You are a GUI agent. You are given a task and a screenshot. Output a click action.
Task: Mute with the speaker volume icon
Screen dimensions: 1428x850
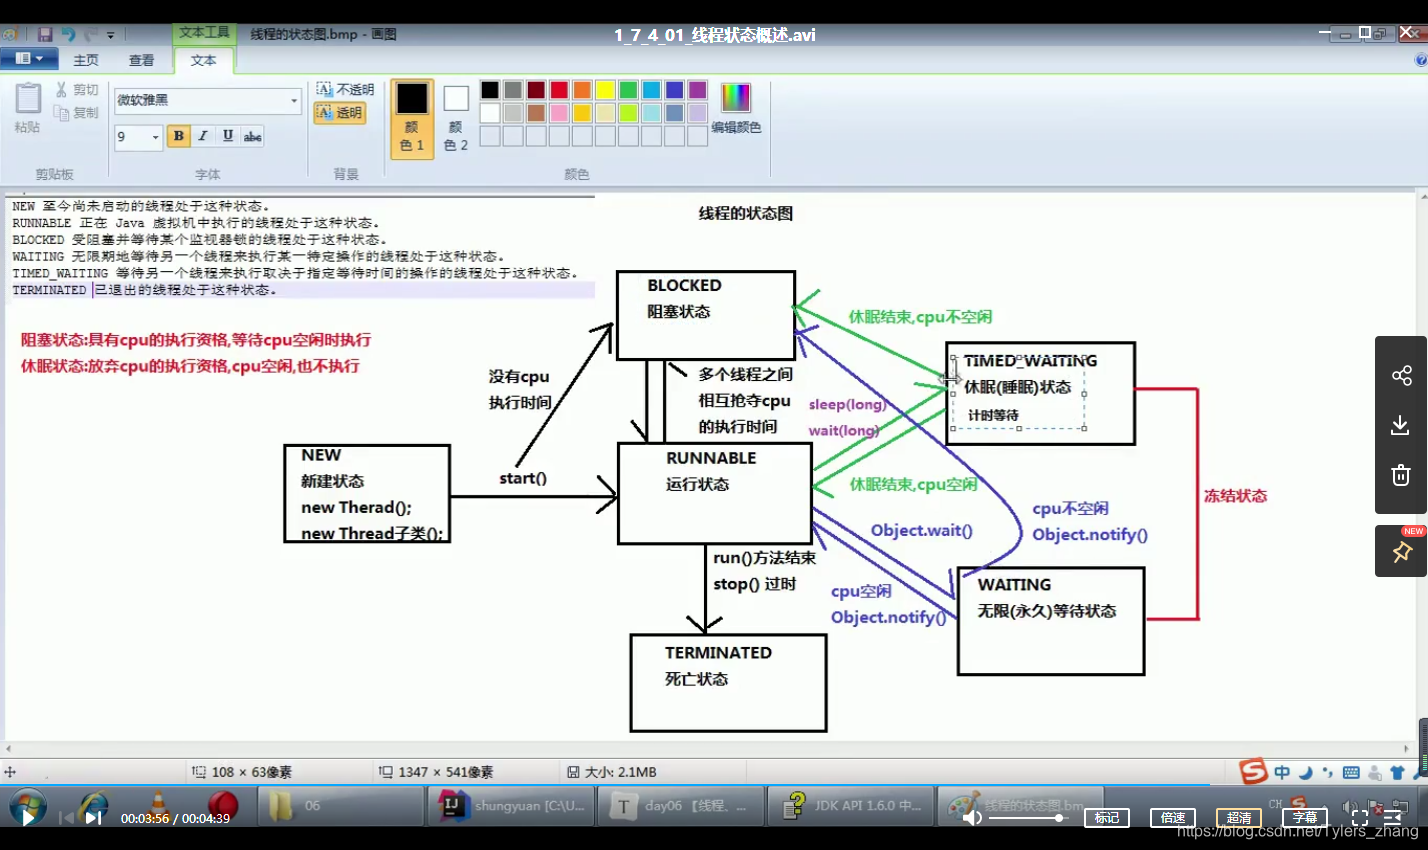pyautogui.click(x=971, y=818)
